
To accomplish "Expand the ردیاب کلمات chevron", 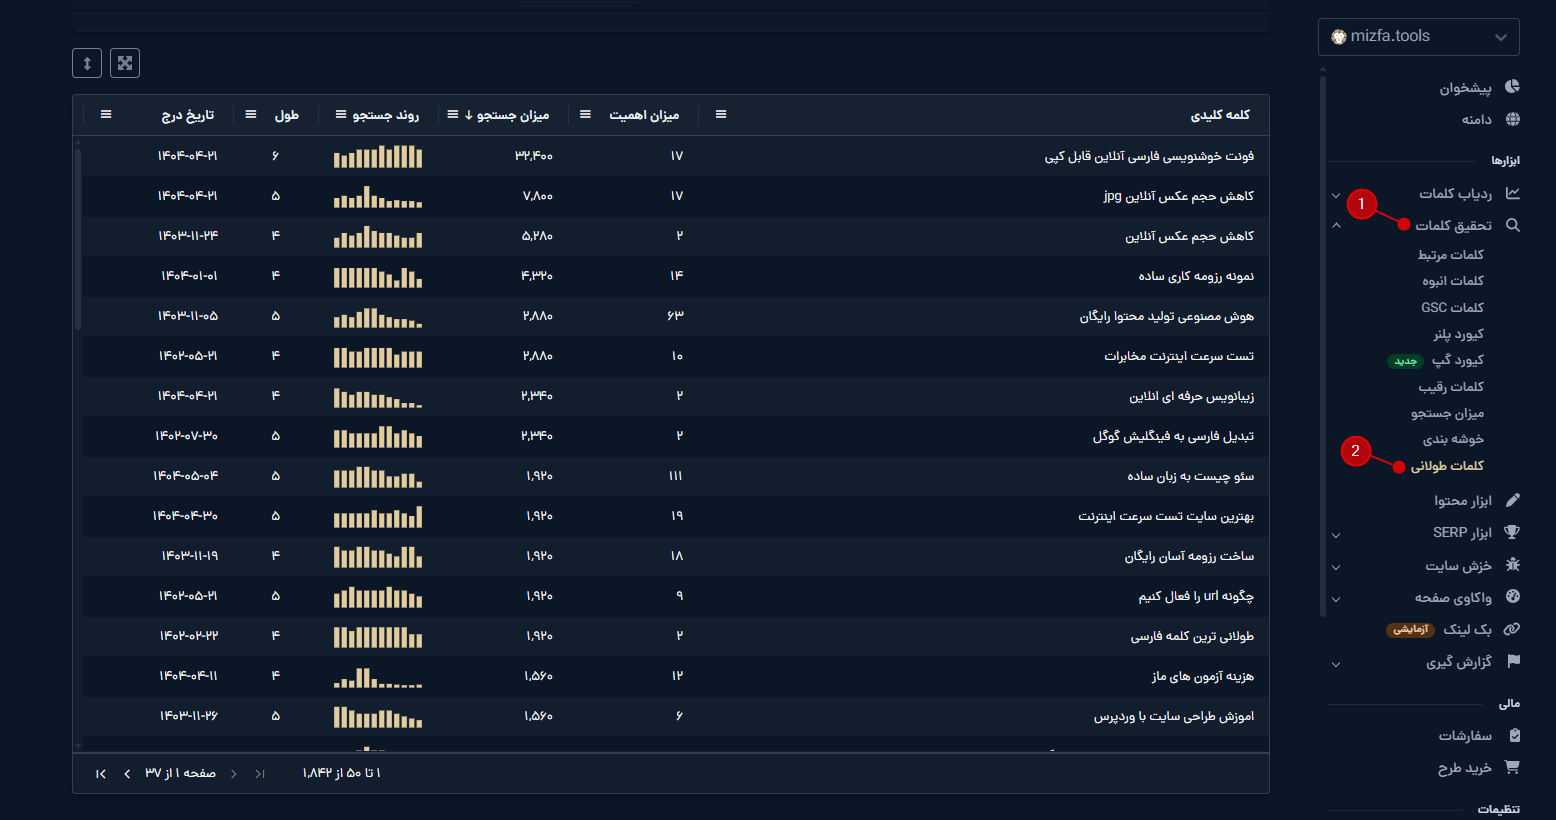I will tap(1336, 195).
